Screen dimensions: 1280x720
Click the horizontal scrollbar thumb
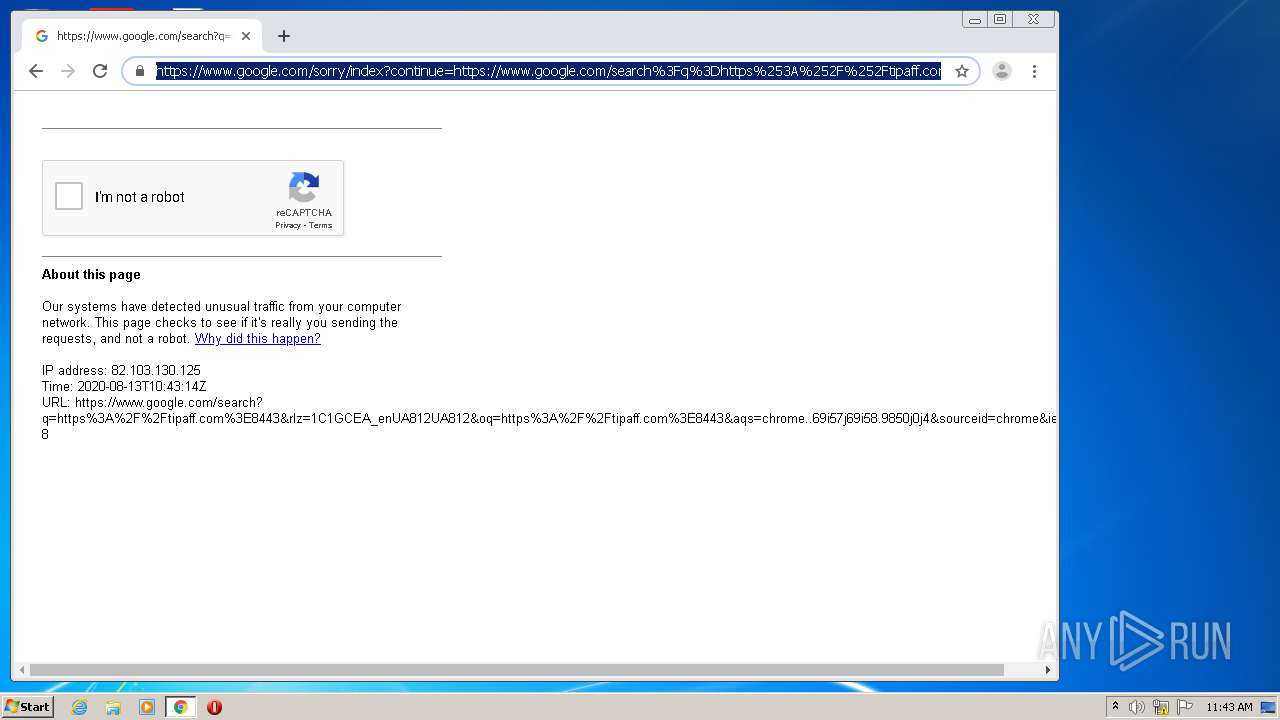(516, 670)
